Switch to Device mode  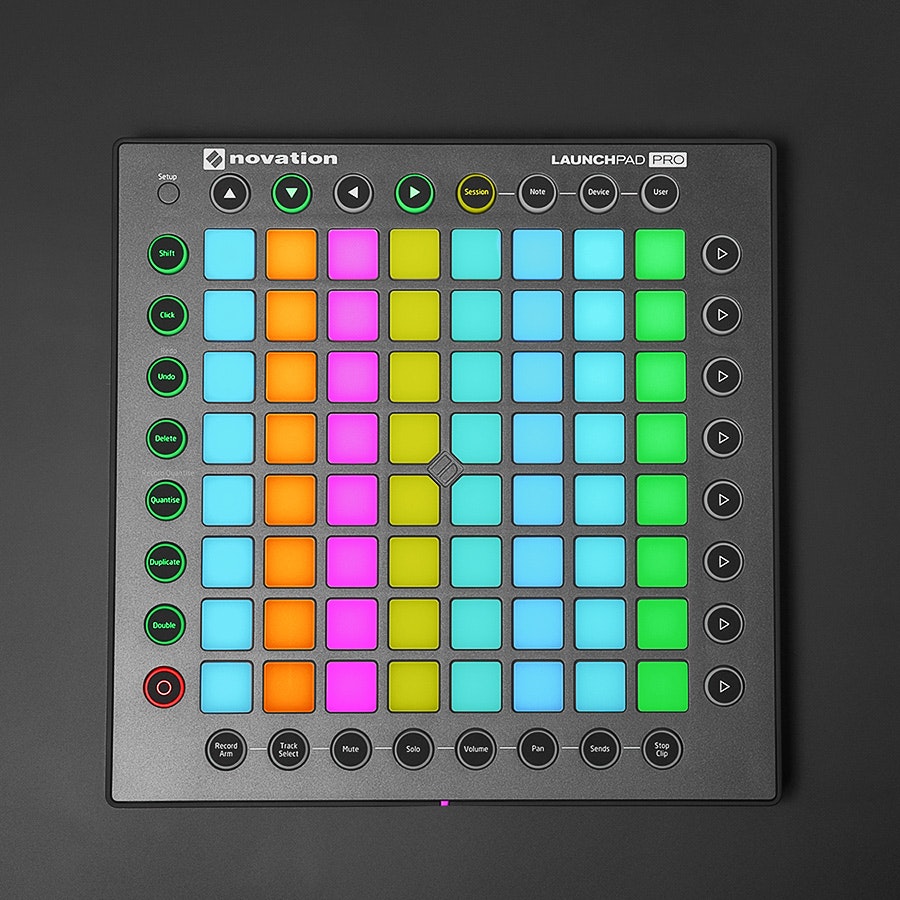tap(599, 192)
